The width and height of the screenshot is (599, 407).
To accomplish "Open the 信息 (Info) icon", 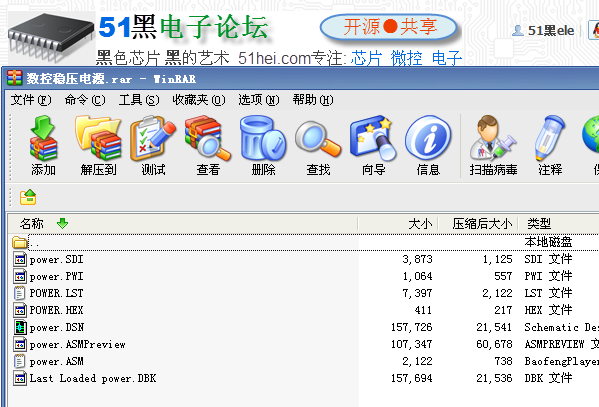I will 428,138.
